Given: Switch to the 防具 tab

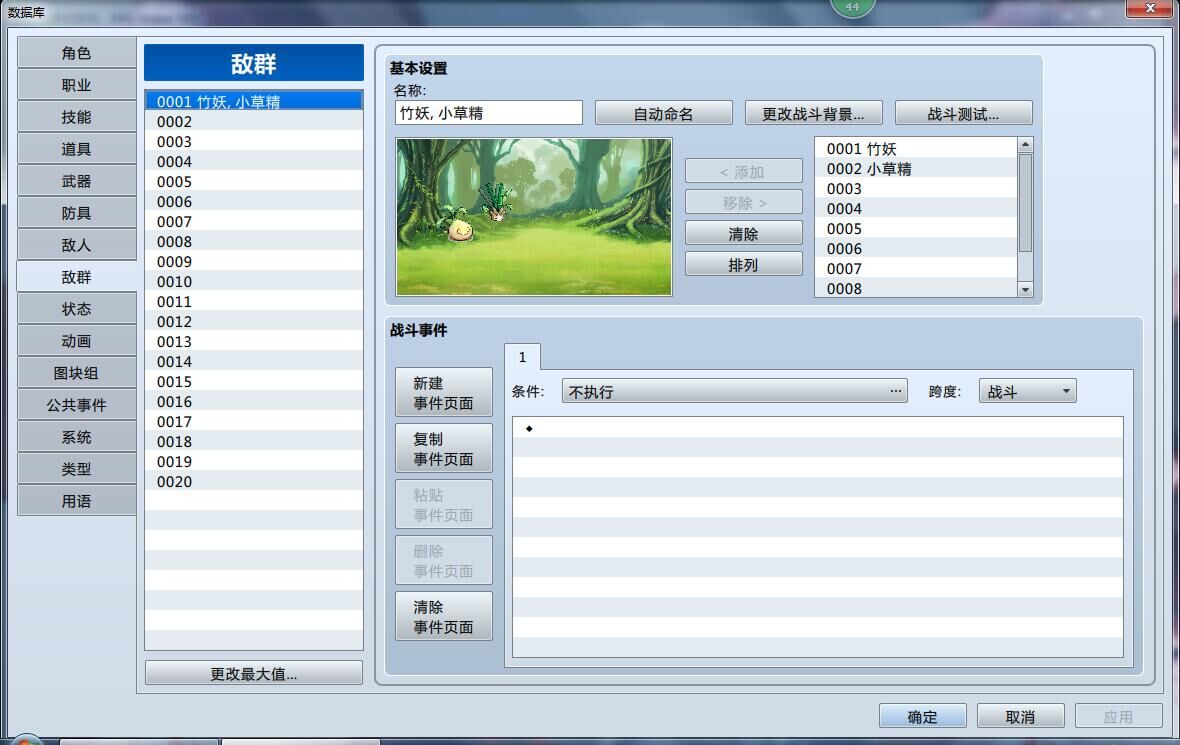Looking at the screenshot, I should (76, 213).
